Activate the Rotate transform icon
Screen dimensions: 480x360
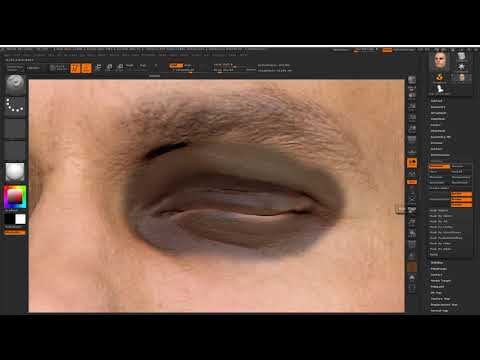point(120,68)
